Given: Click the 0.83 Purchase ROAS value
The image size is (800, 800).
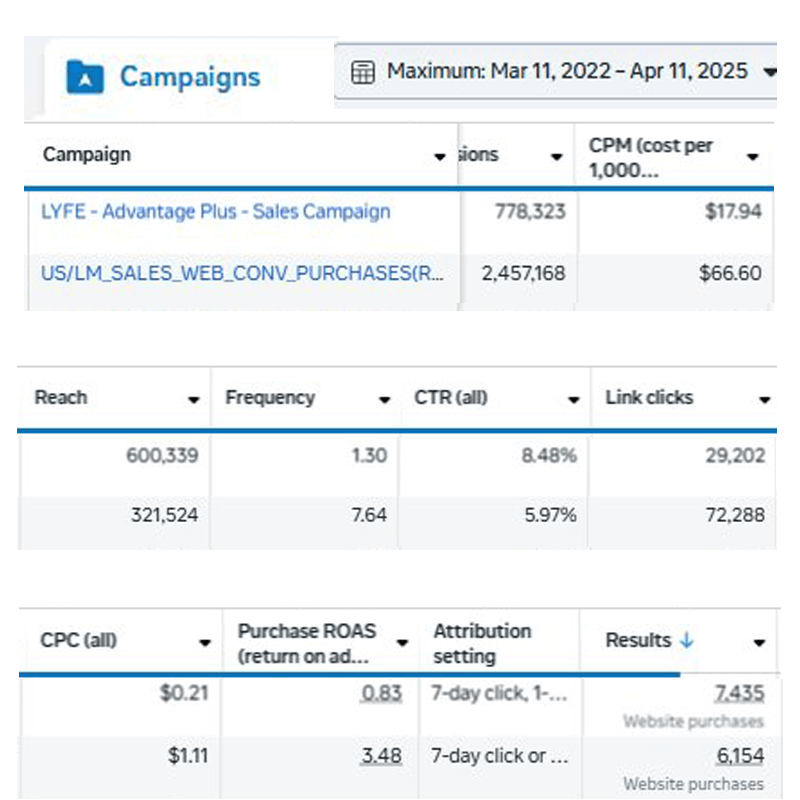Looking at the screenshot, I should click(x=382, y=693).
